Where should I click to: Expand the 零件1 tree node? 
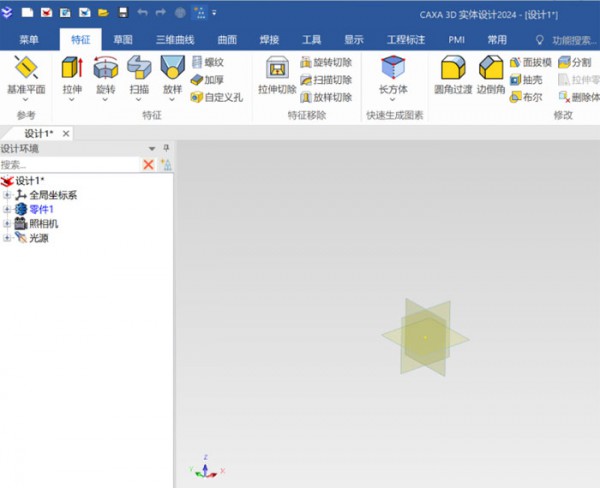coord(7,209)
